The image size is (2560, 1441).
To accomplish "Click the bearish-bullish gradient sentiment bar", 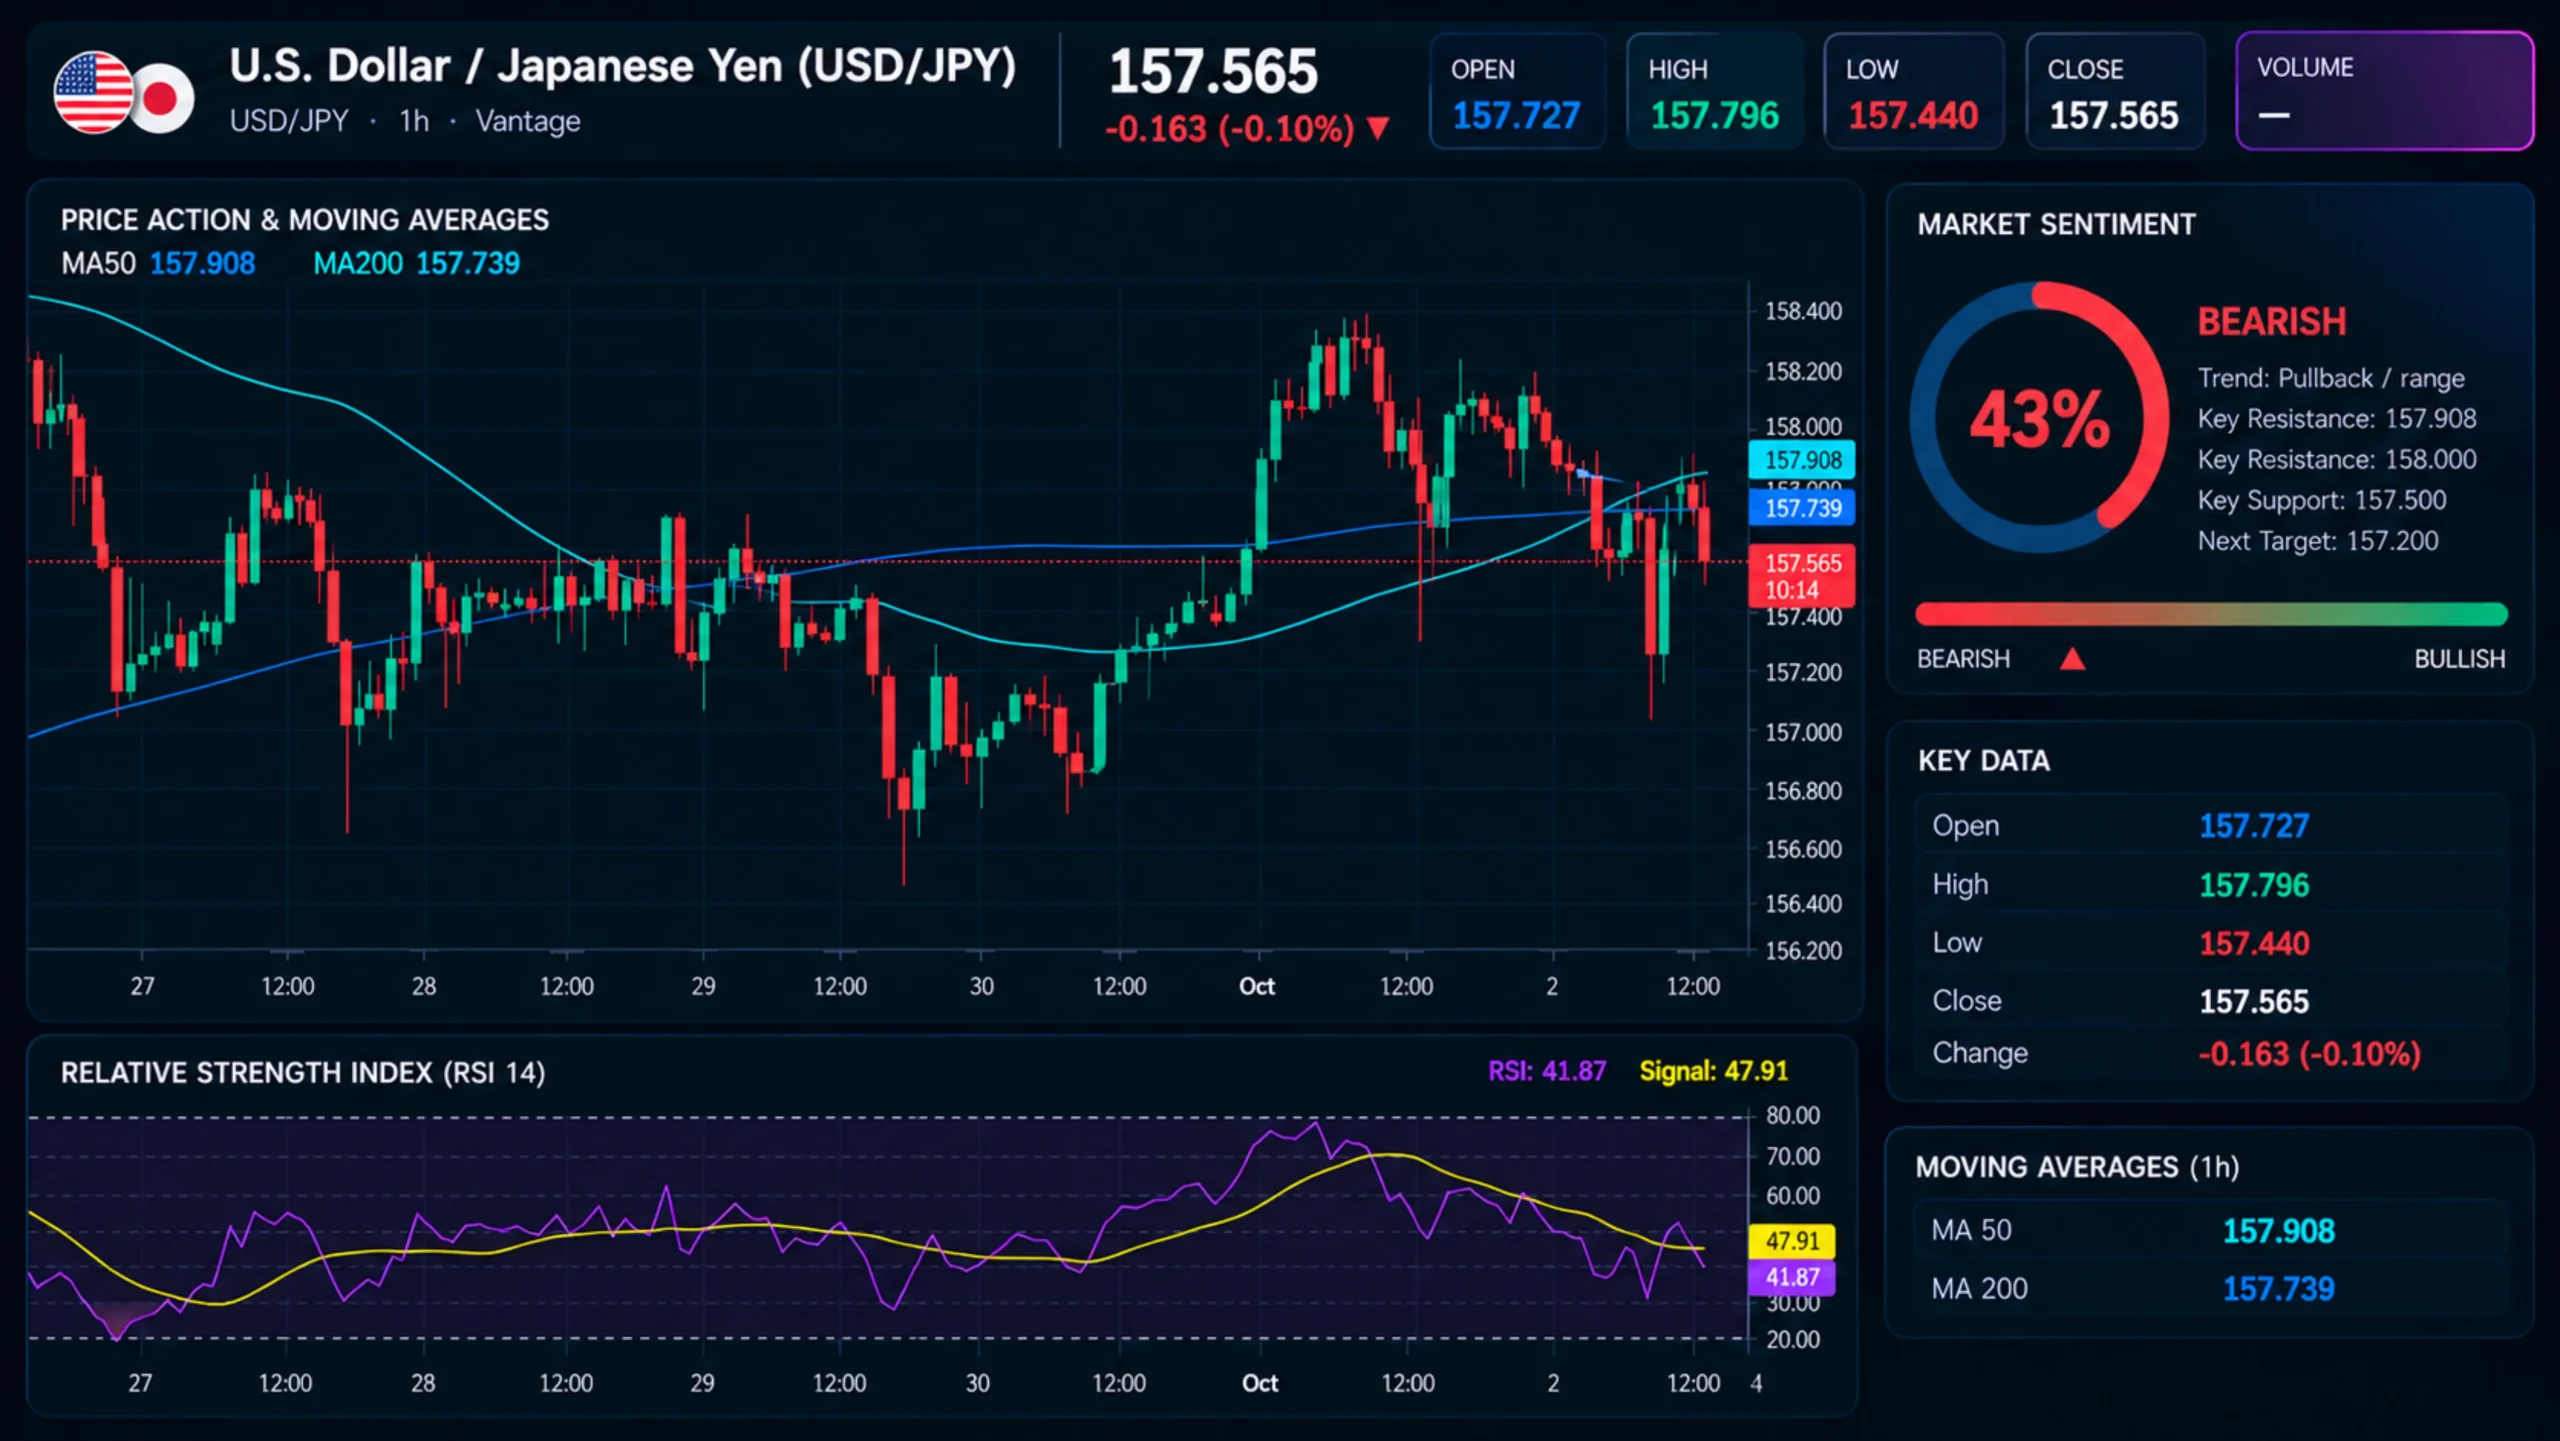I will (x=2211, y=614).
